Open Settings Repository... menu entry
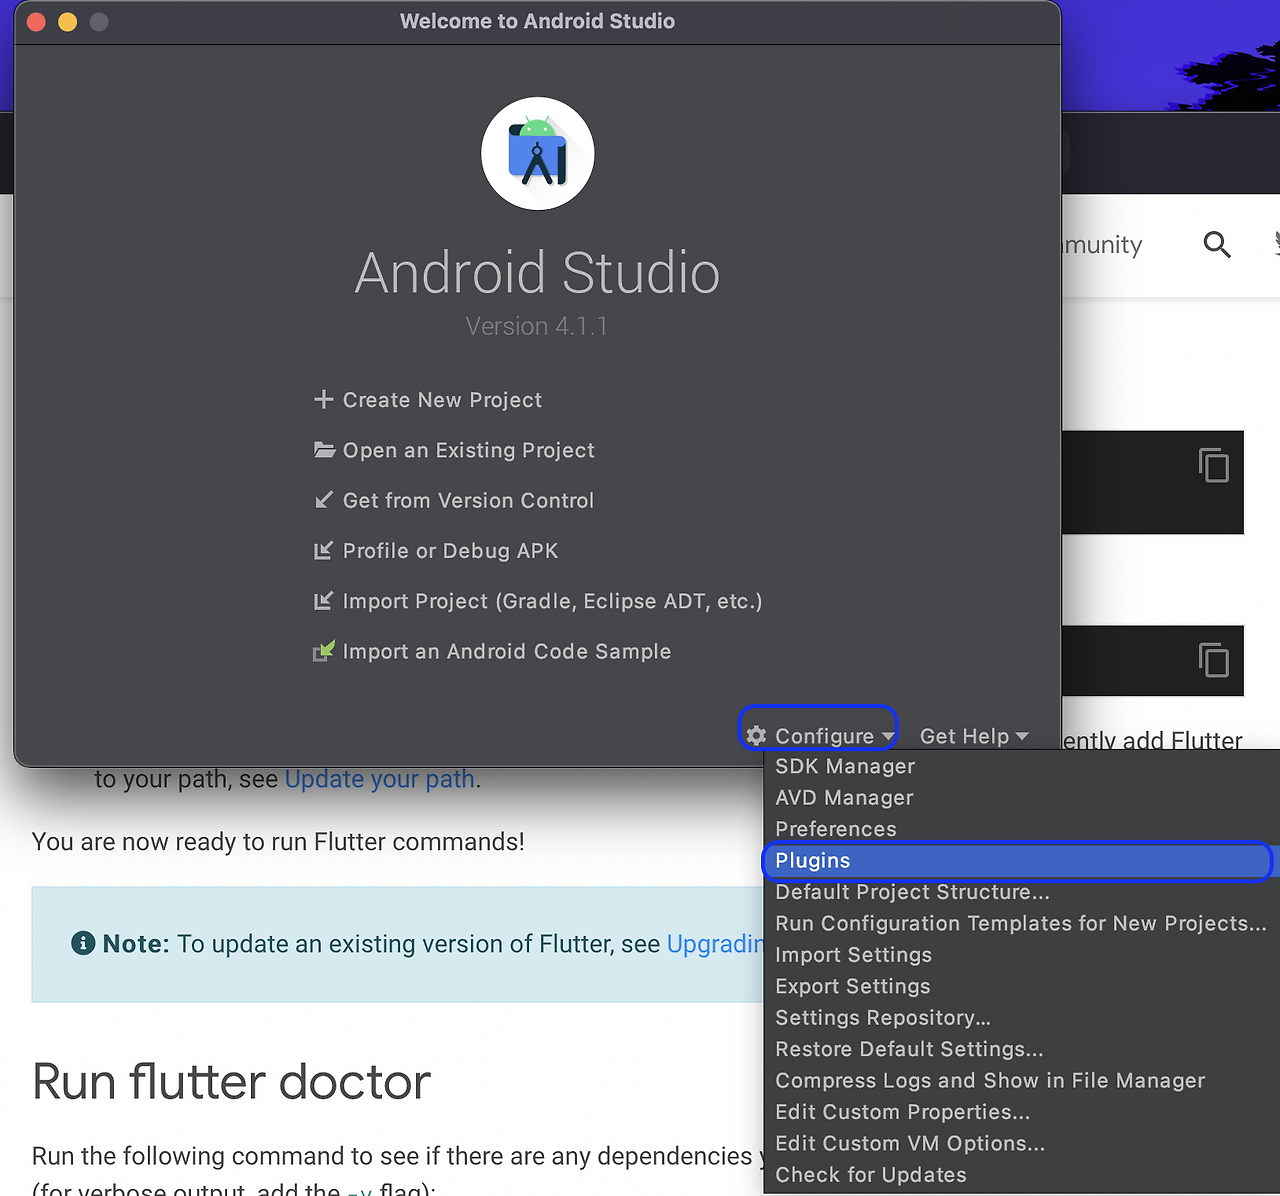Viewport: 1280px width, 1196px height. click(1021, 1018)
